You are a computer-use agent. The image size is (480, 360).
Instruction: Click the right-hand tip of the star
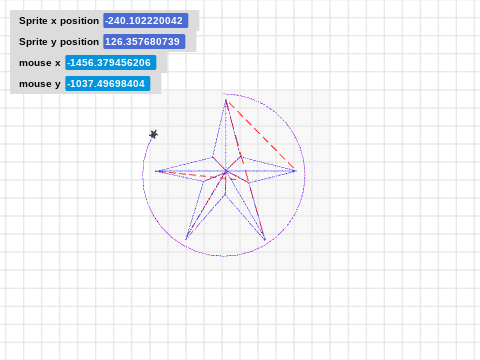(295, 171)
